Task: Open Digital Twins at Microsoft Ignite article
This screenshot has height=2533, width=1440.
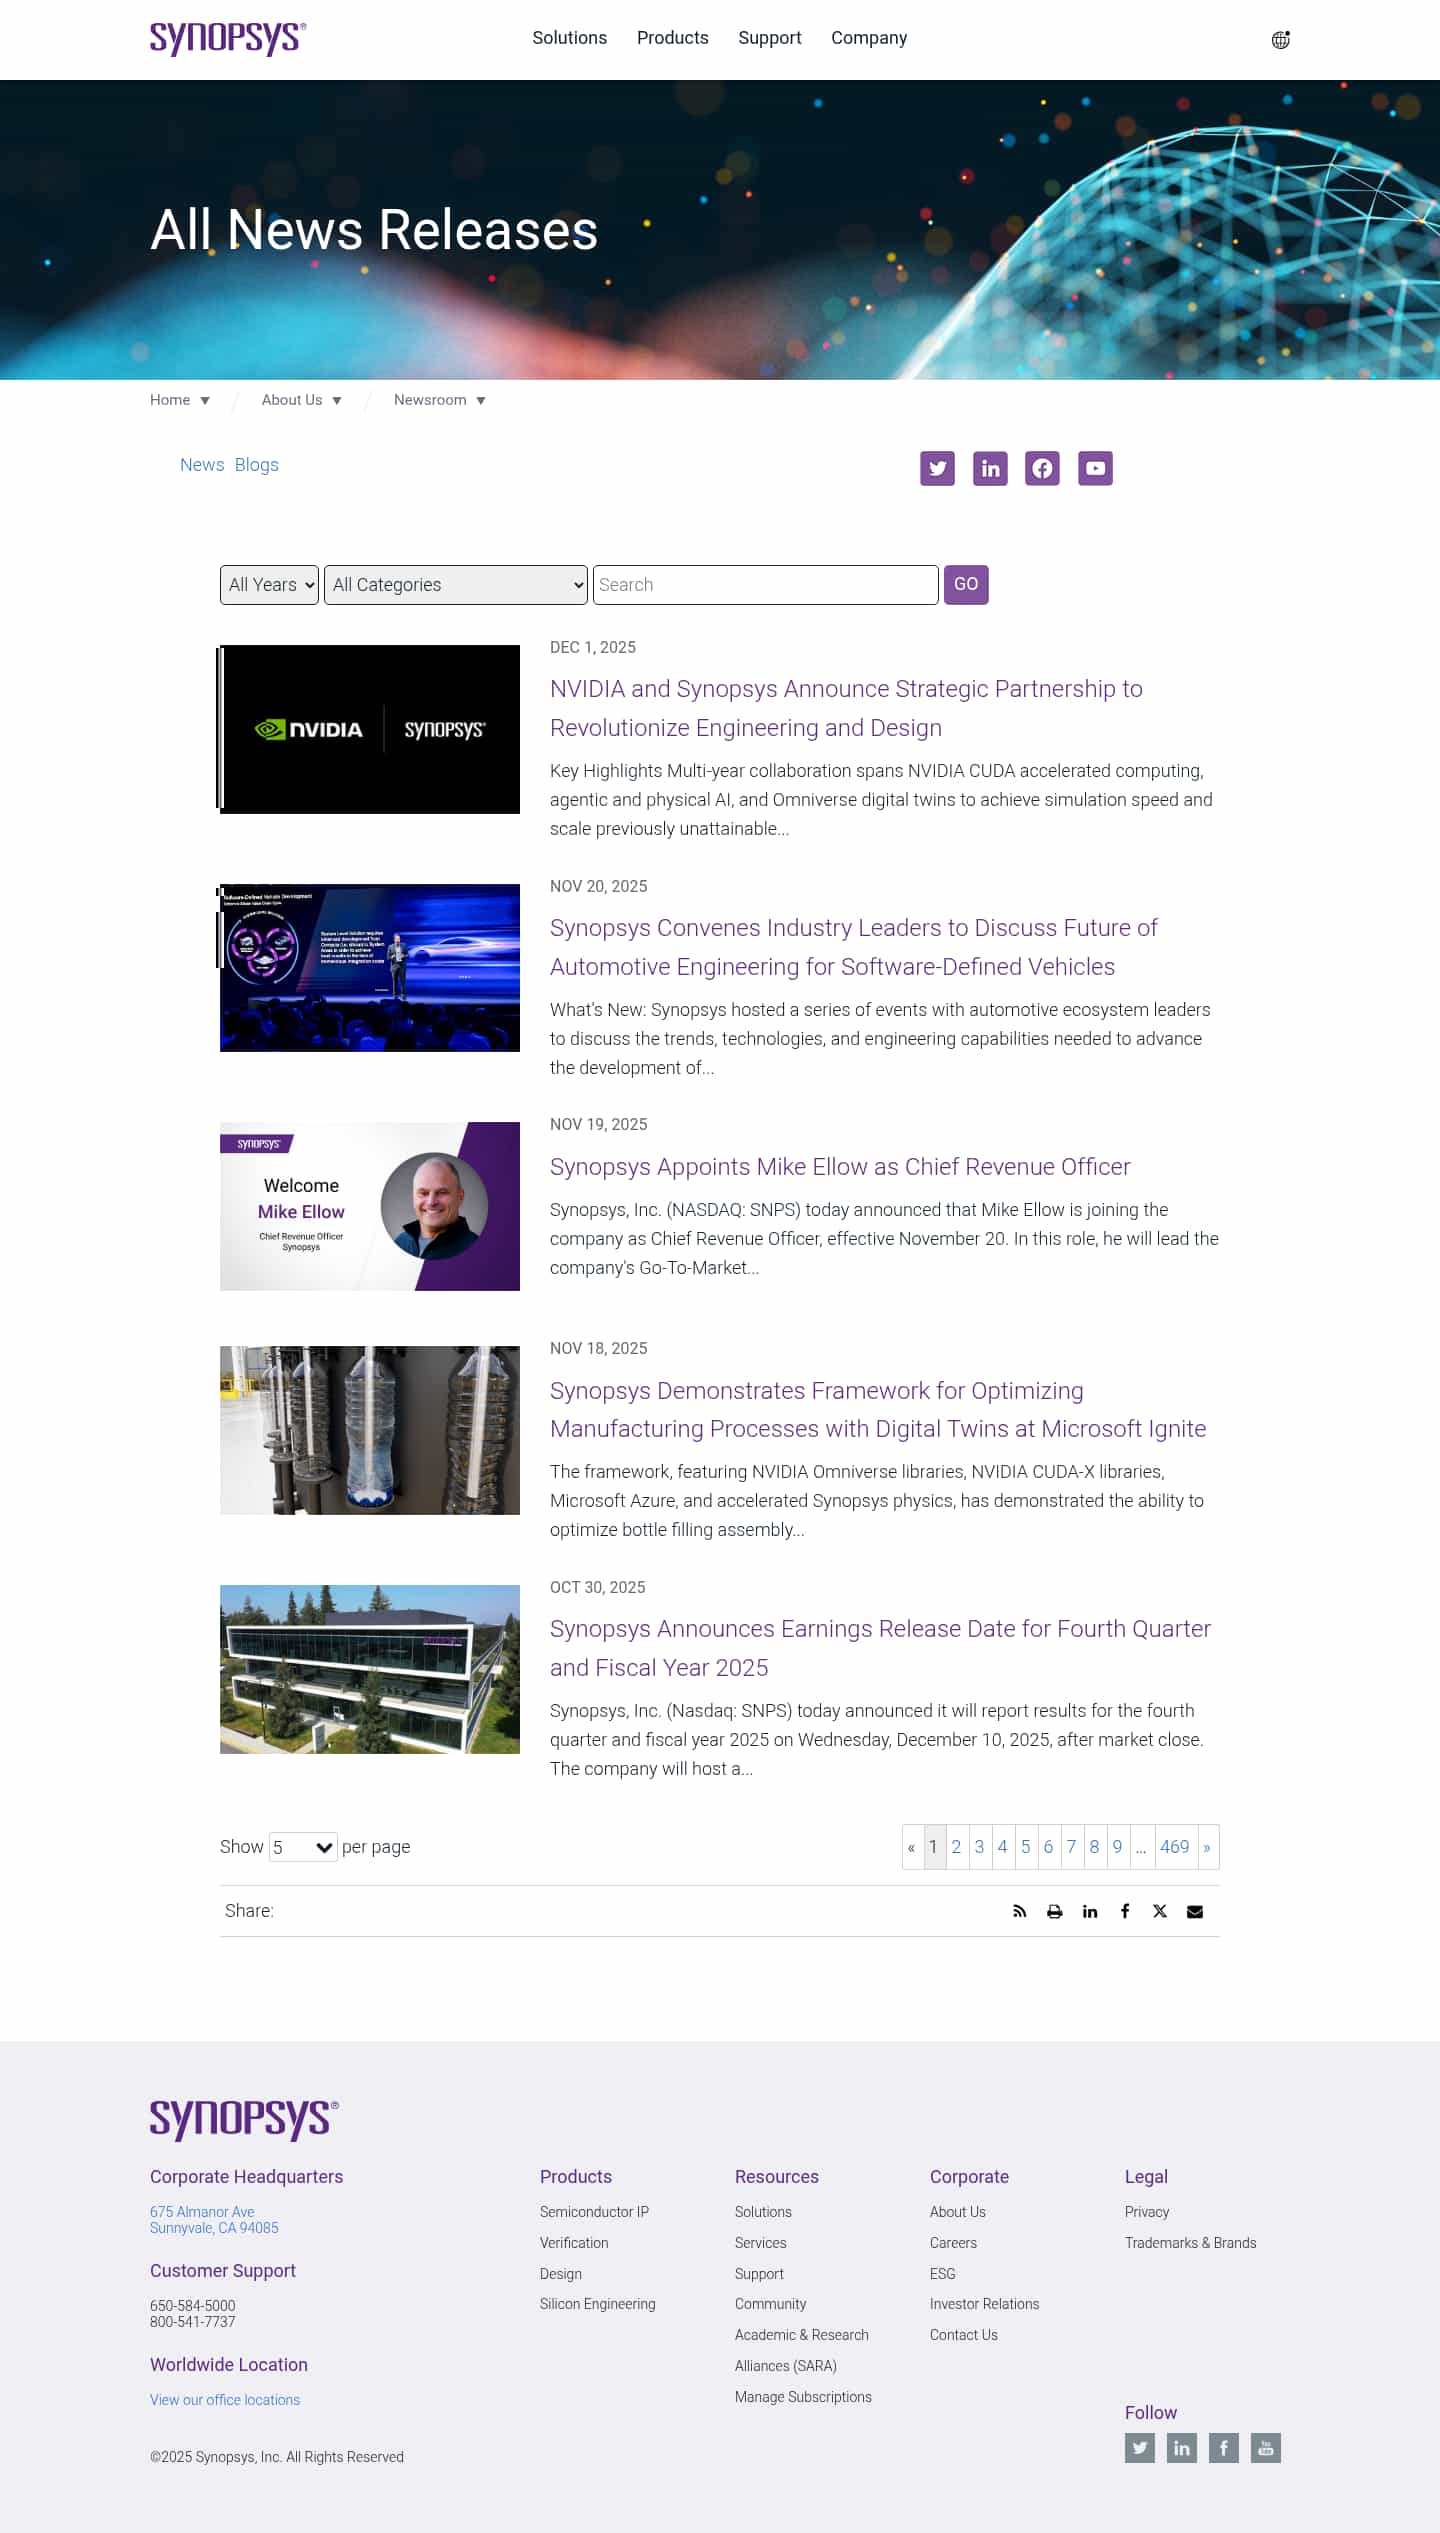Action: (x=878, y=1410)
